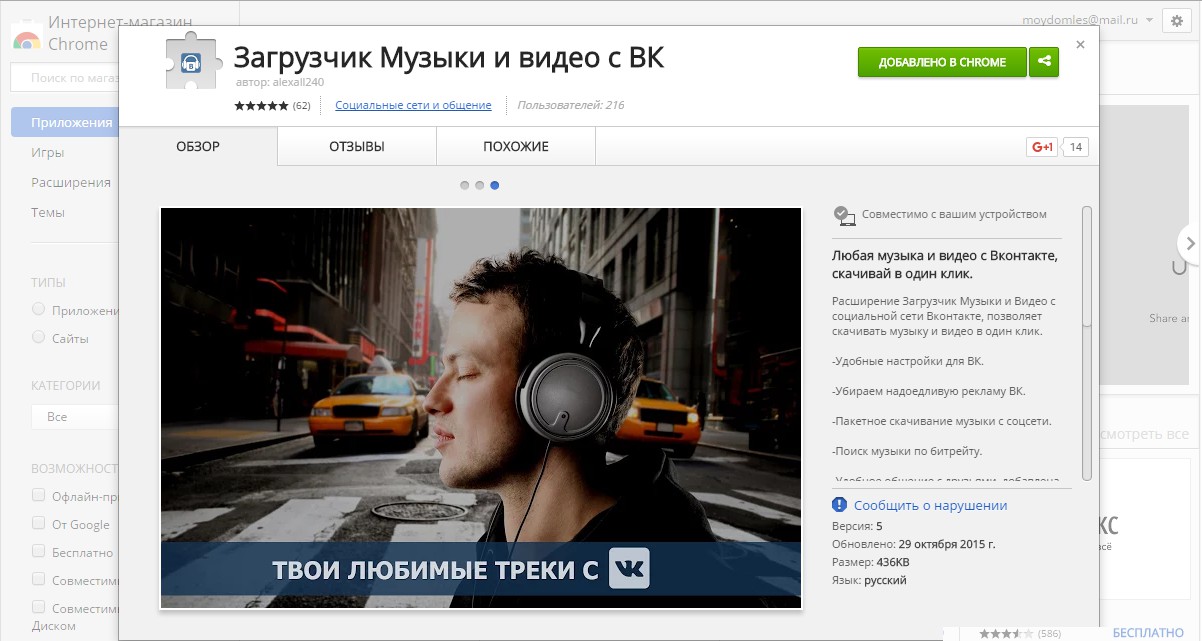This screenshot has height=641, width=1202.
Task: Select the first slide dot
Action: [465, 185]
